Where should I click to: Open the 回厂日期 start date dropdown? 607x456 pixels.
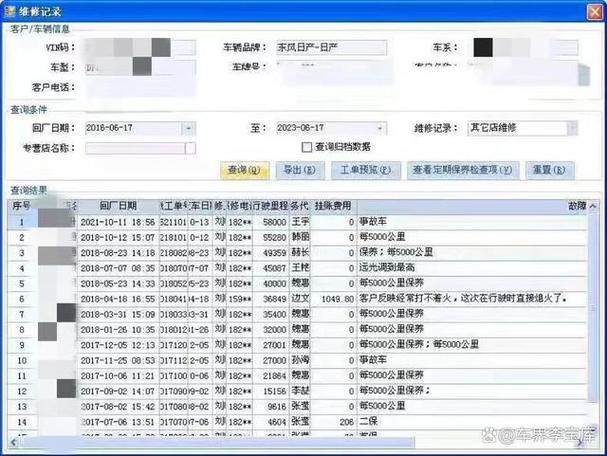tap(189, 128)
